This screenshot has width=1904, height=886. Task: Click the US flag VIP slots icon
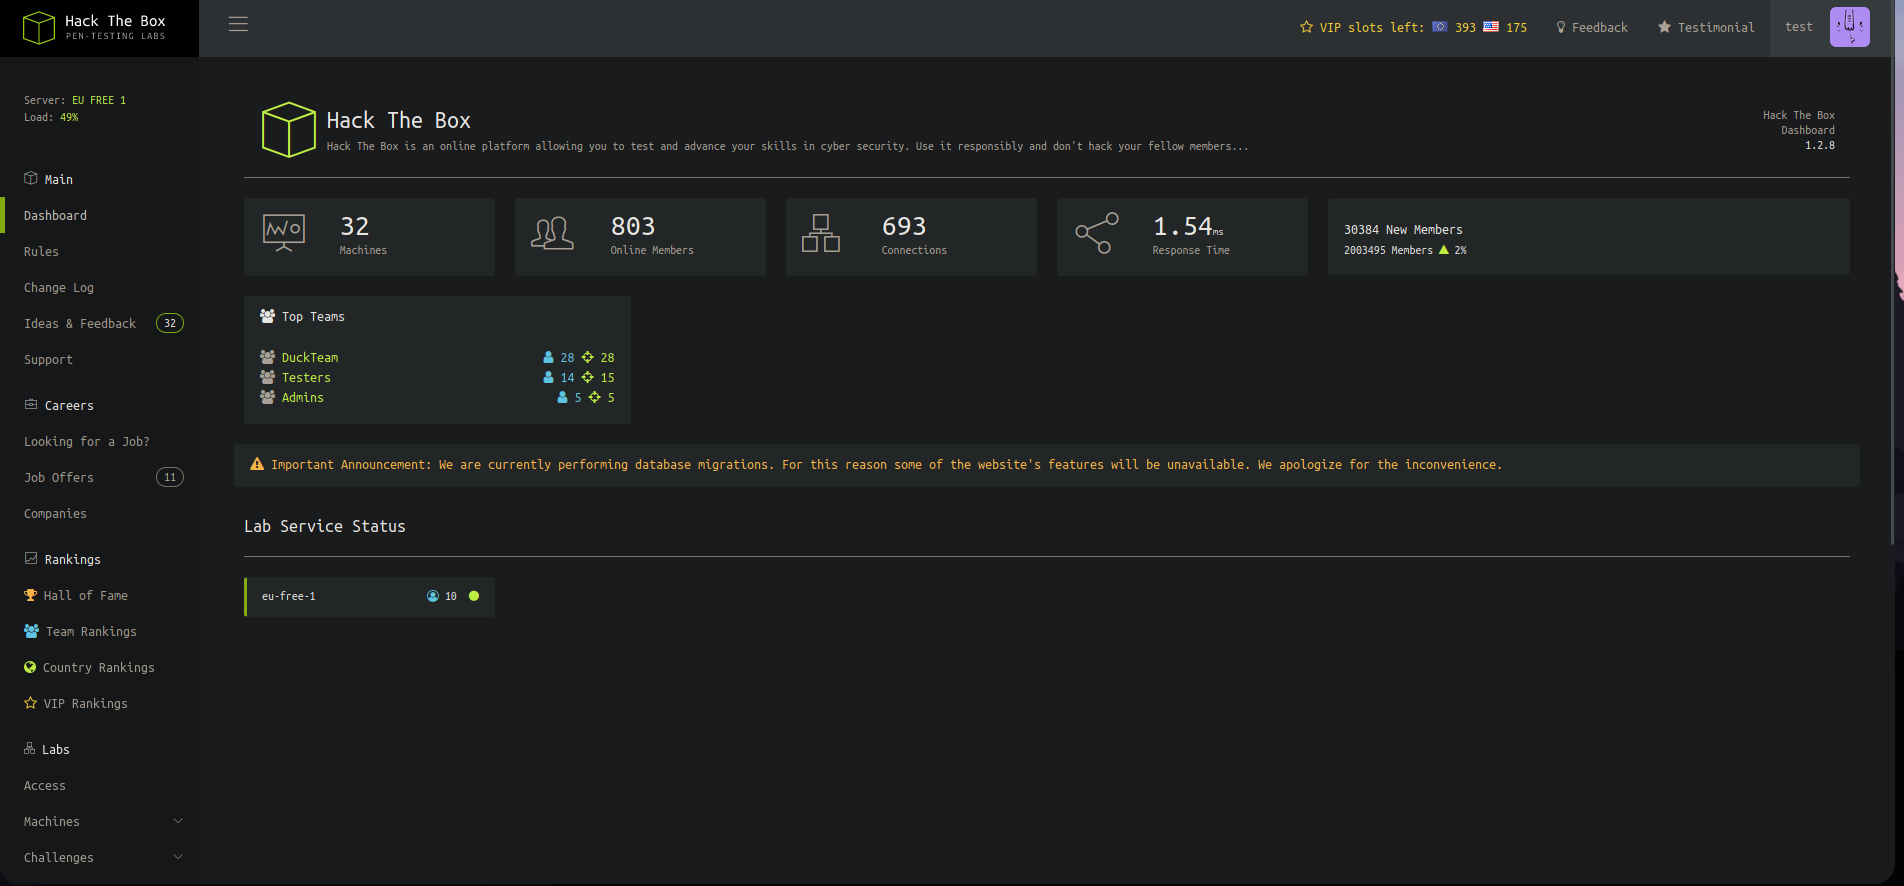click(x=1491, y=27)
